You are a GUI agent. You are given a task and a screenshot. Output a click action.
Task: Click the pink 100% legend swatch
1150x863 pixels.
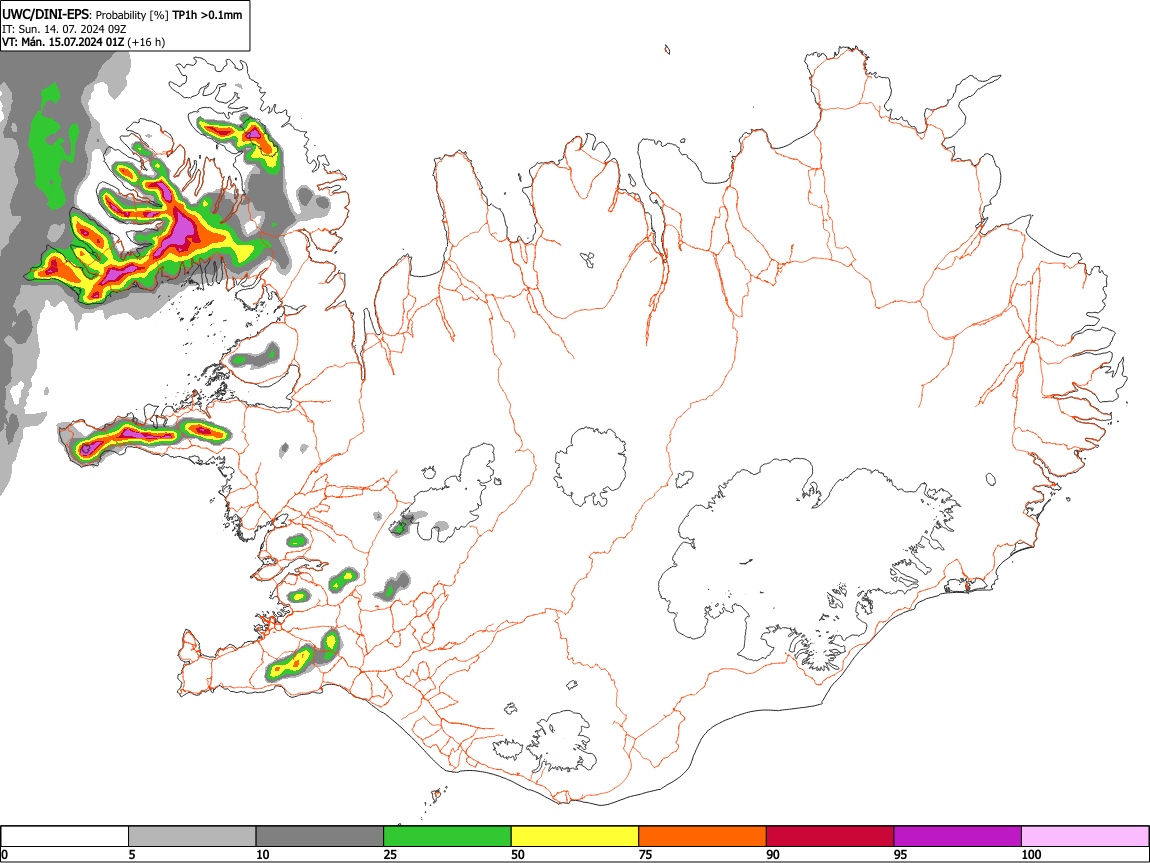(1085, 837)
